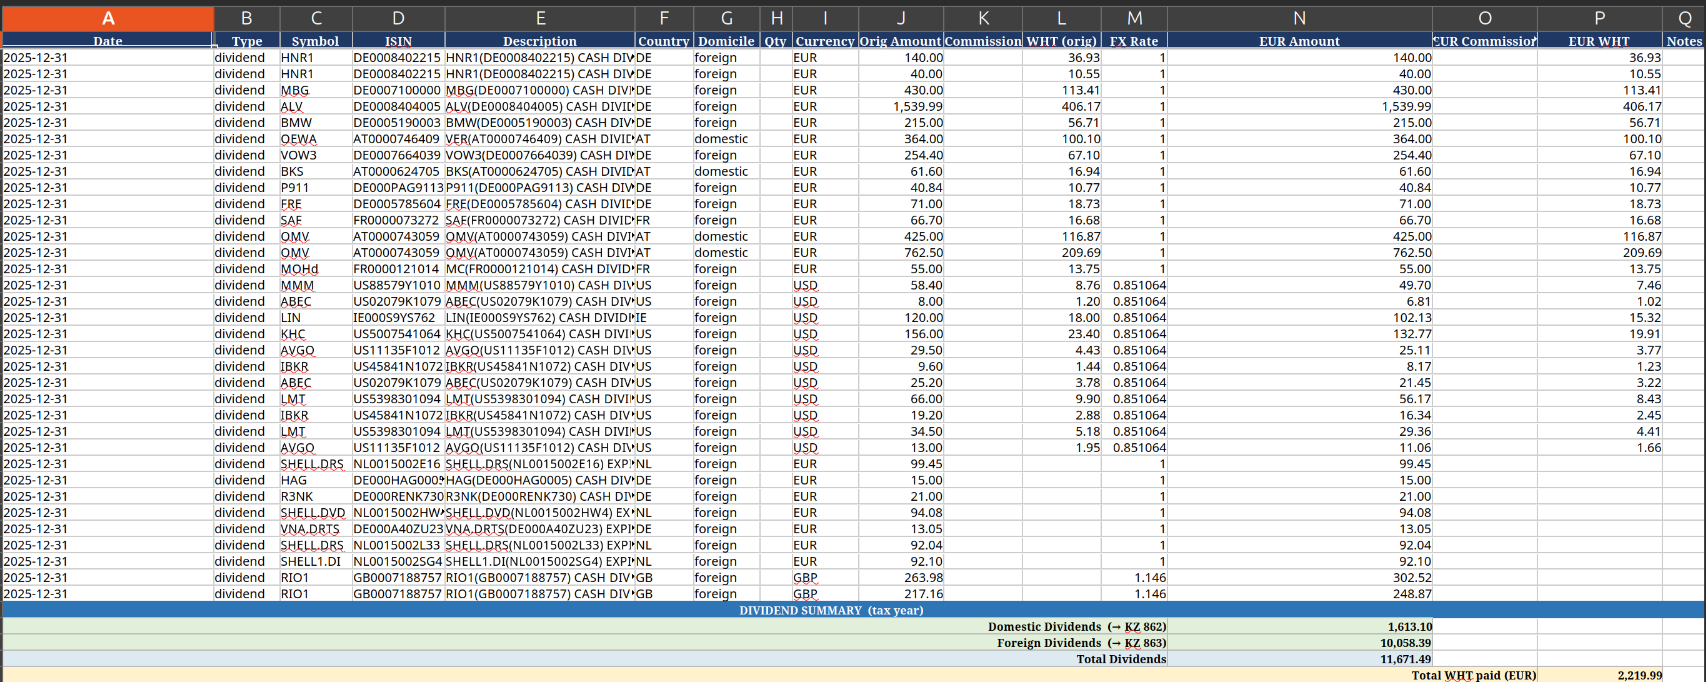The image size is (1706, 682).
Task: Select ISIN cell AT0000624705
Action: [398, 171]
